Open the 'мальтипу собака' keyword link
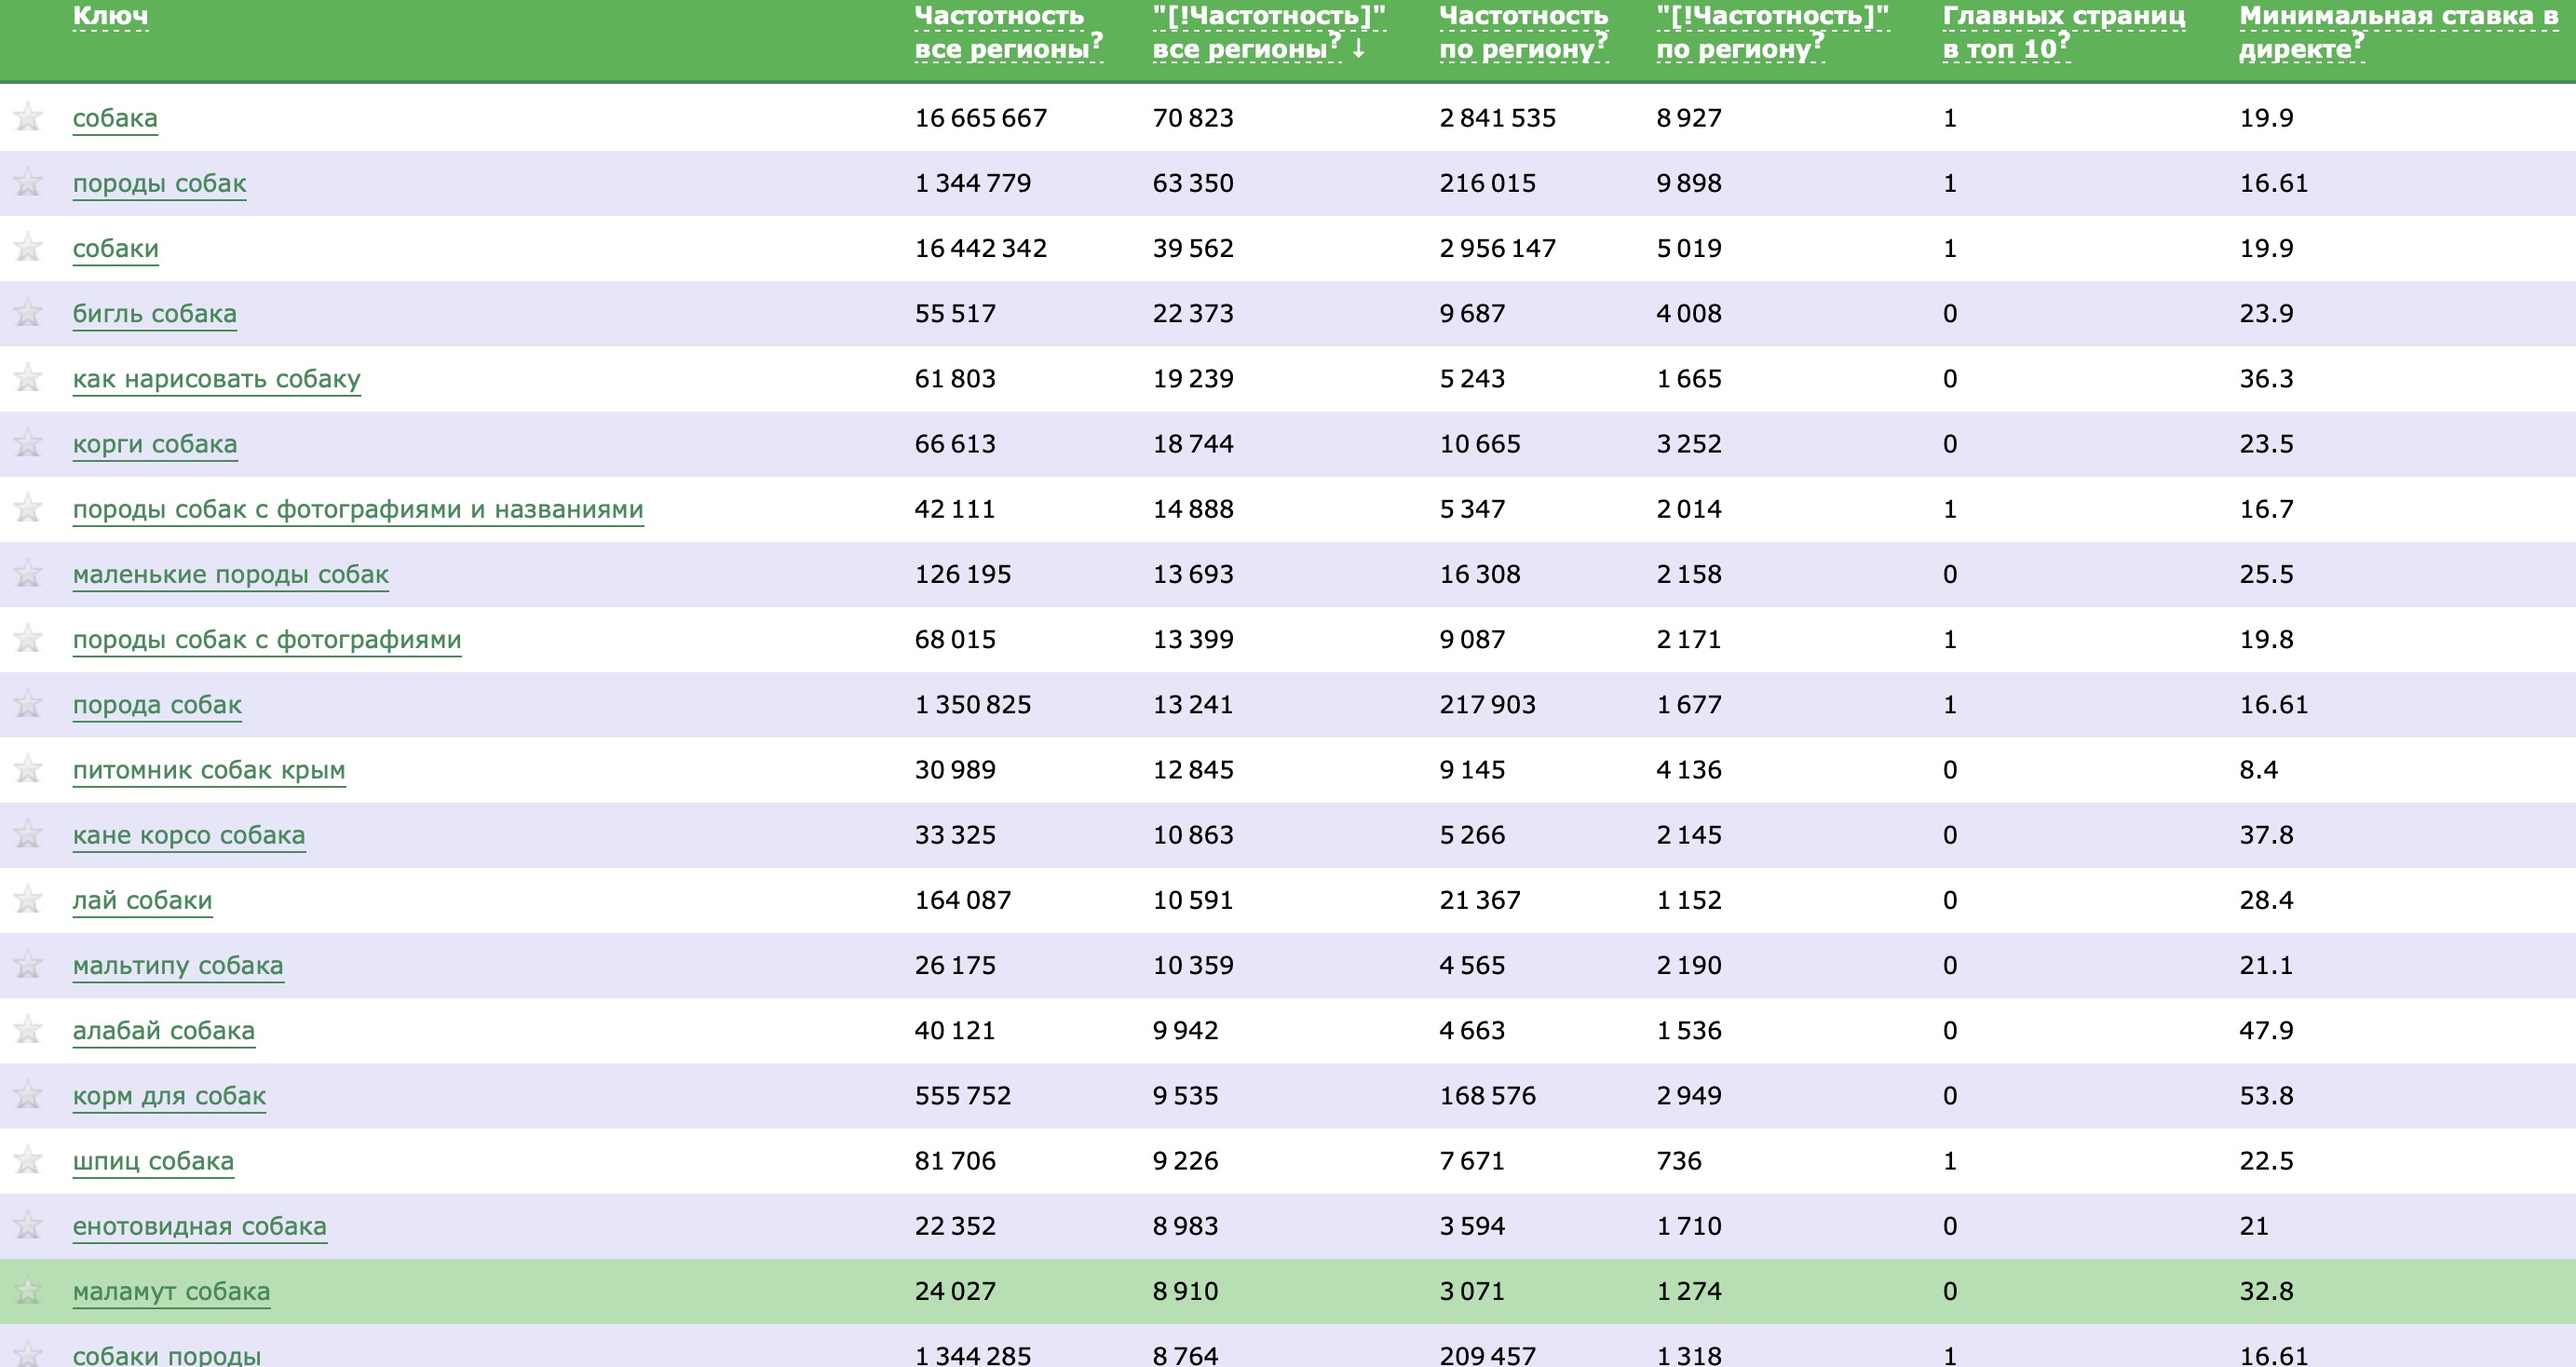 click(178, 966)
